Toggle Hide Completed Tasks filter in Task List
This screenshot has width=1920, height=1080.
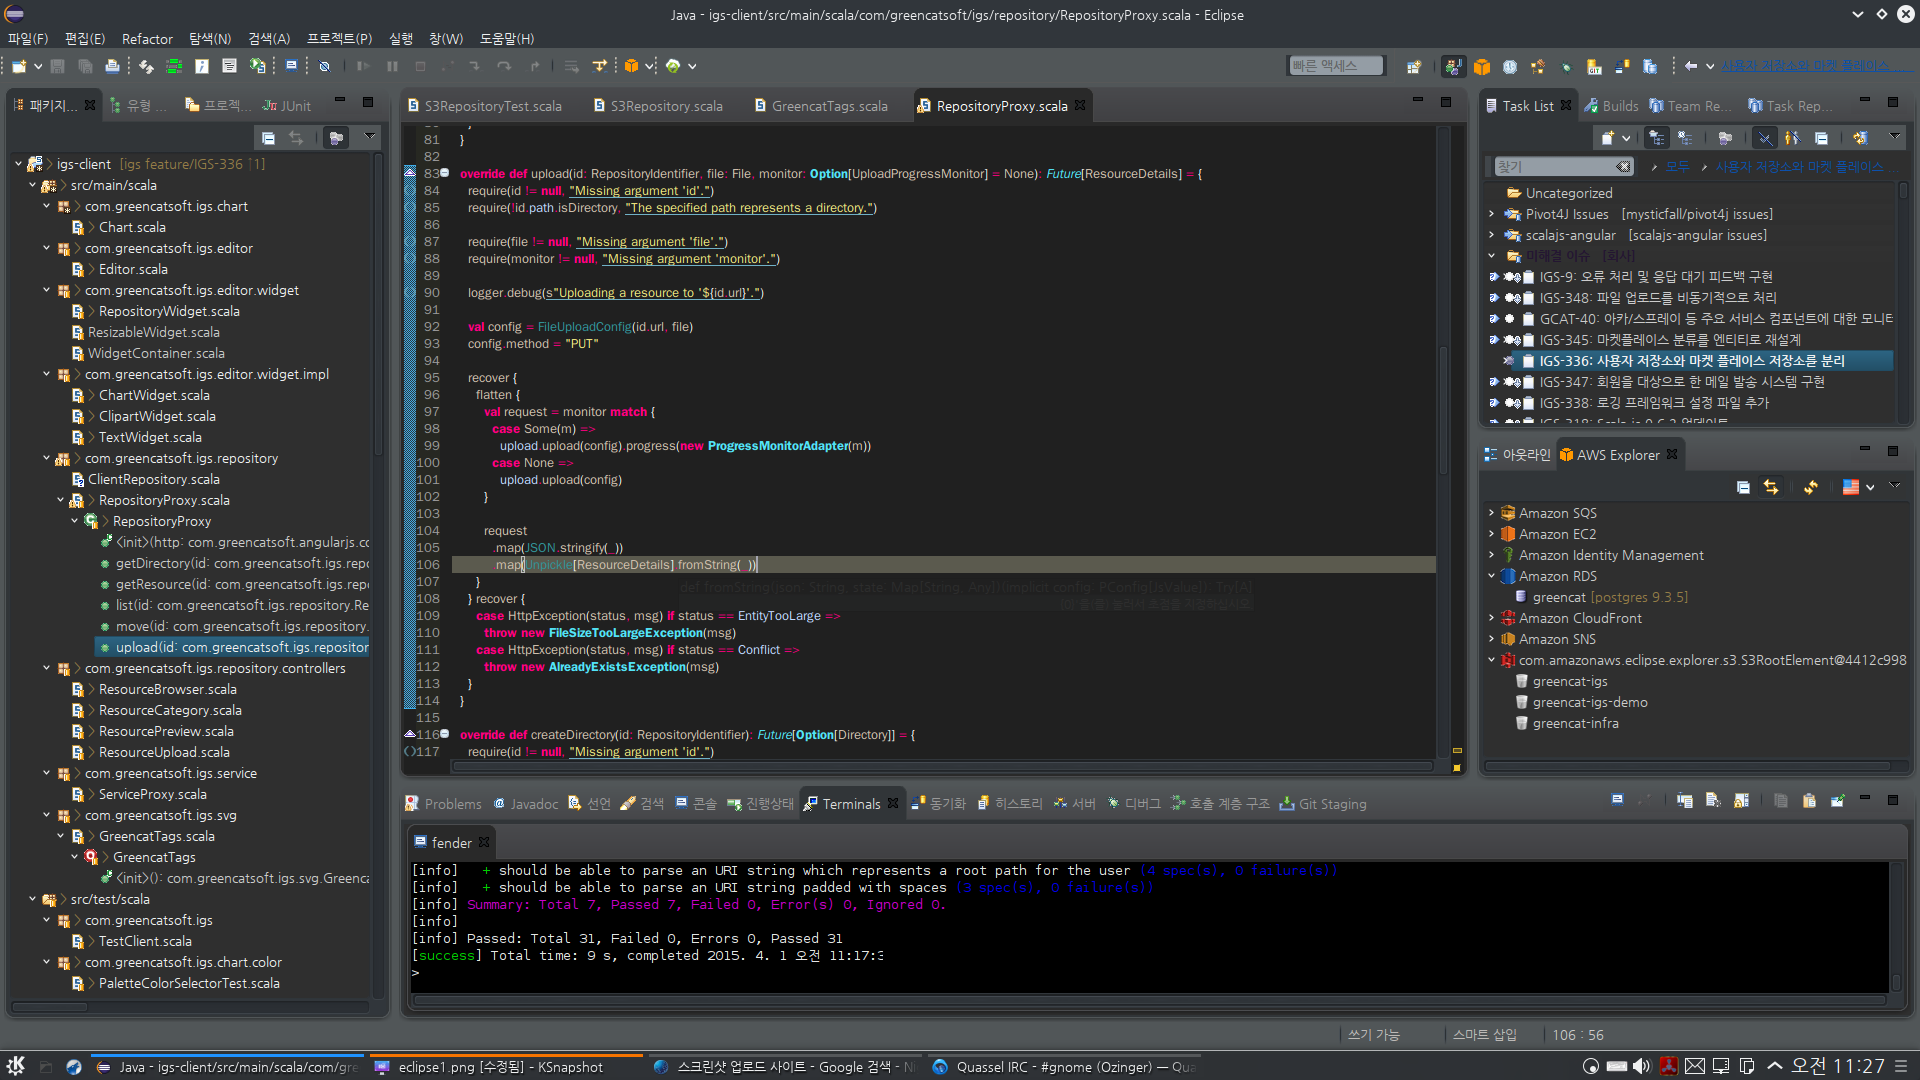click(x=1765, y=137)
